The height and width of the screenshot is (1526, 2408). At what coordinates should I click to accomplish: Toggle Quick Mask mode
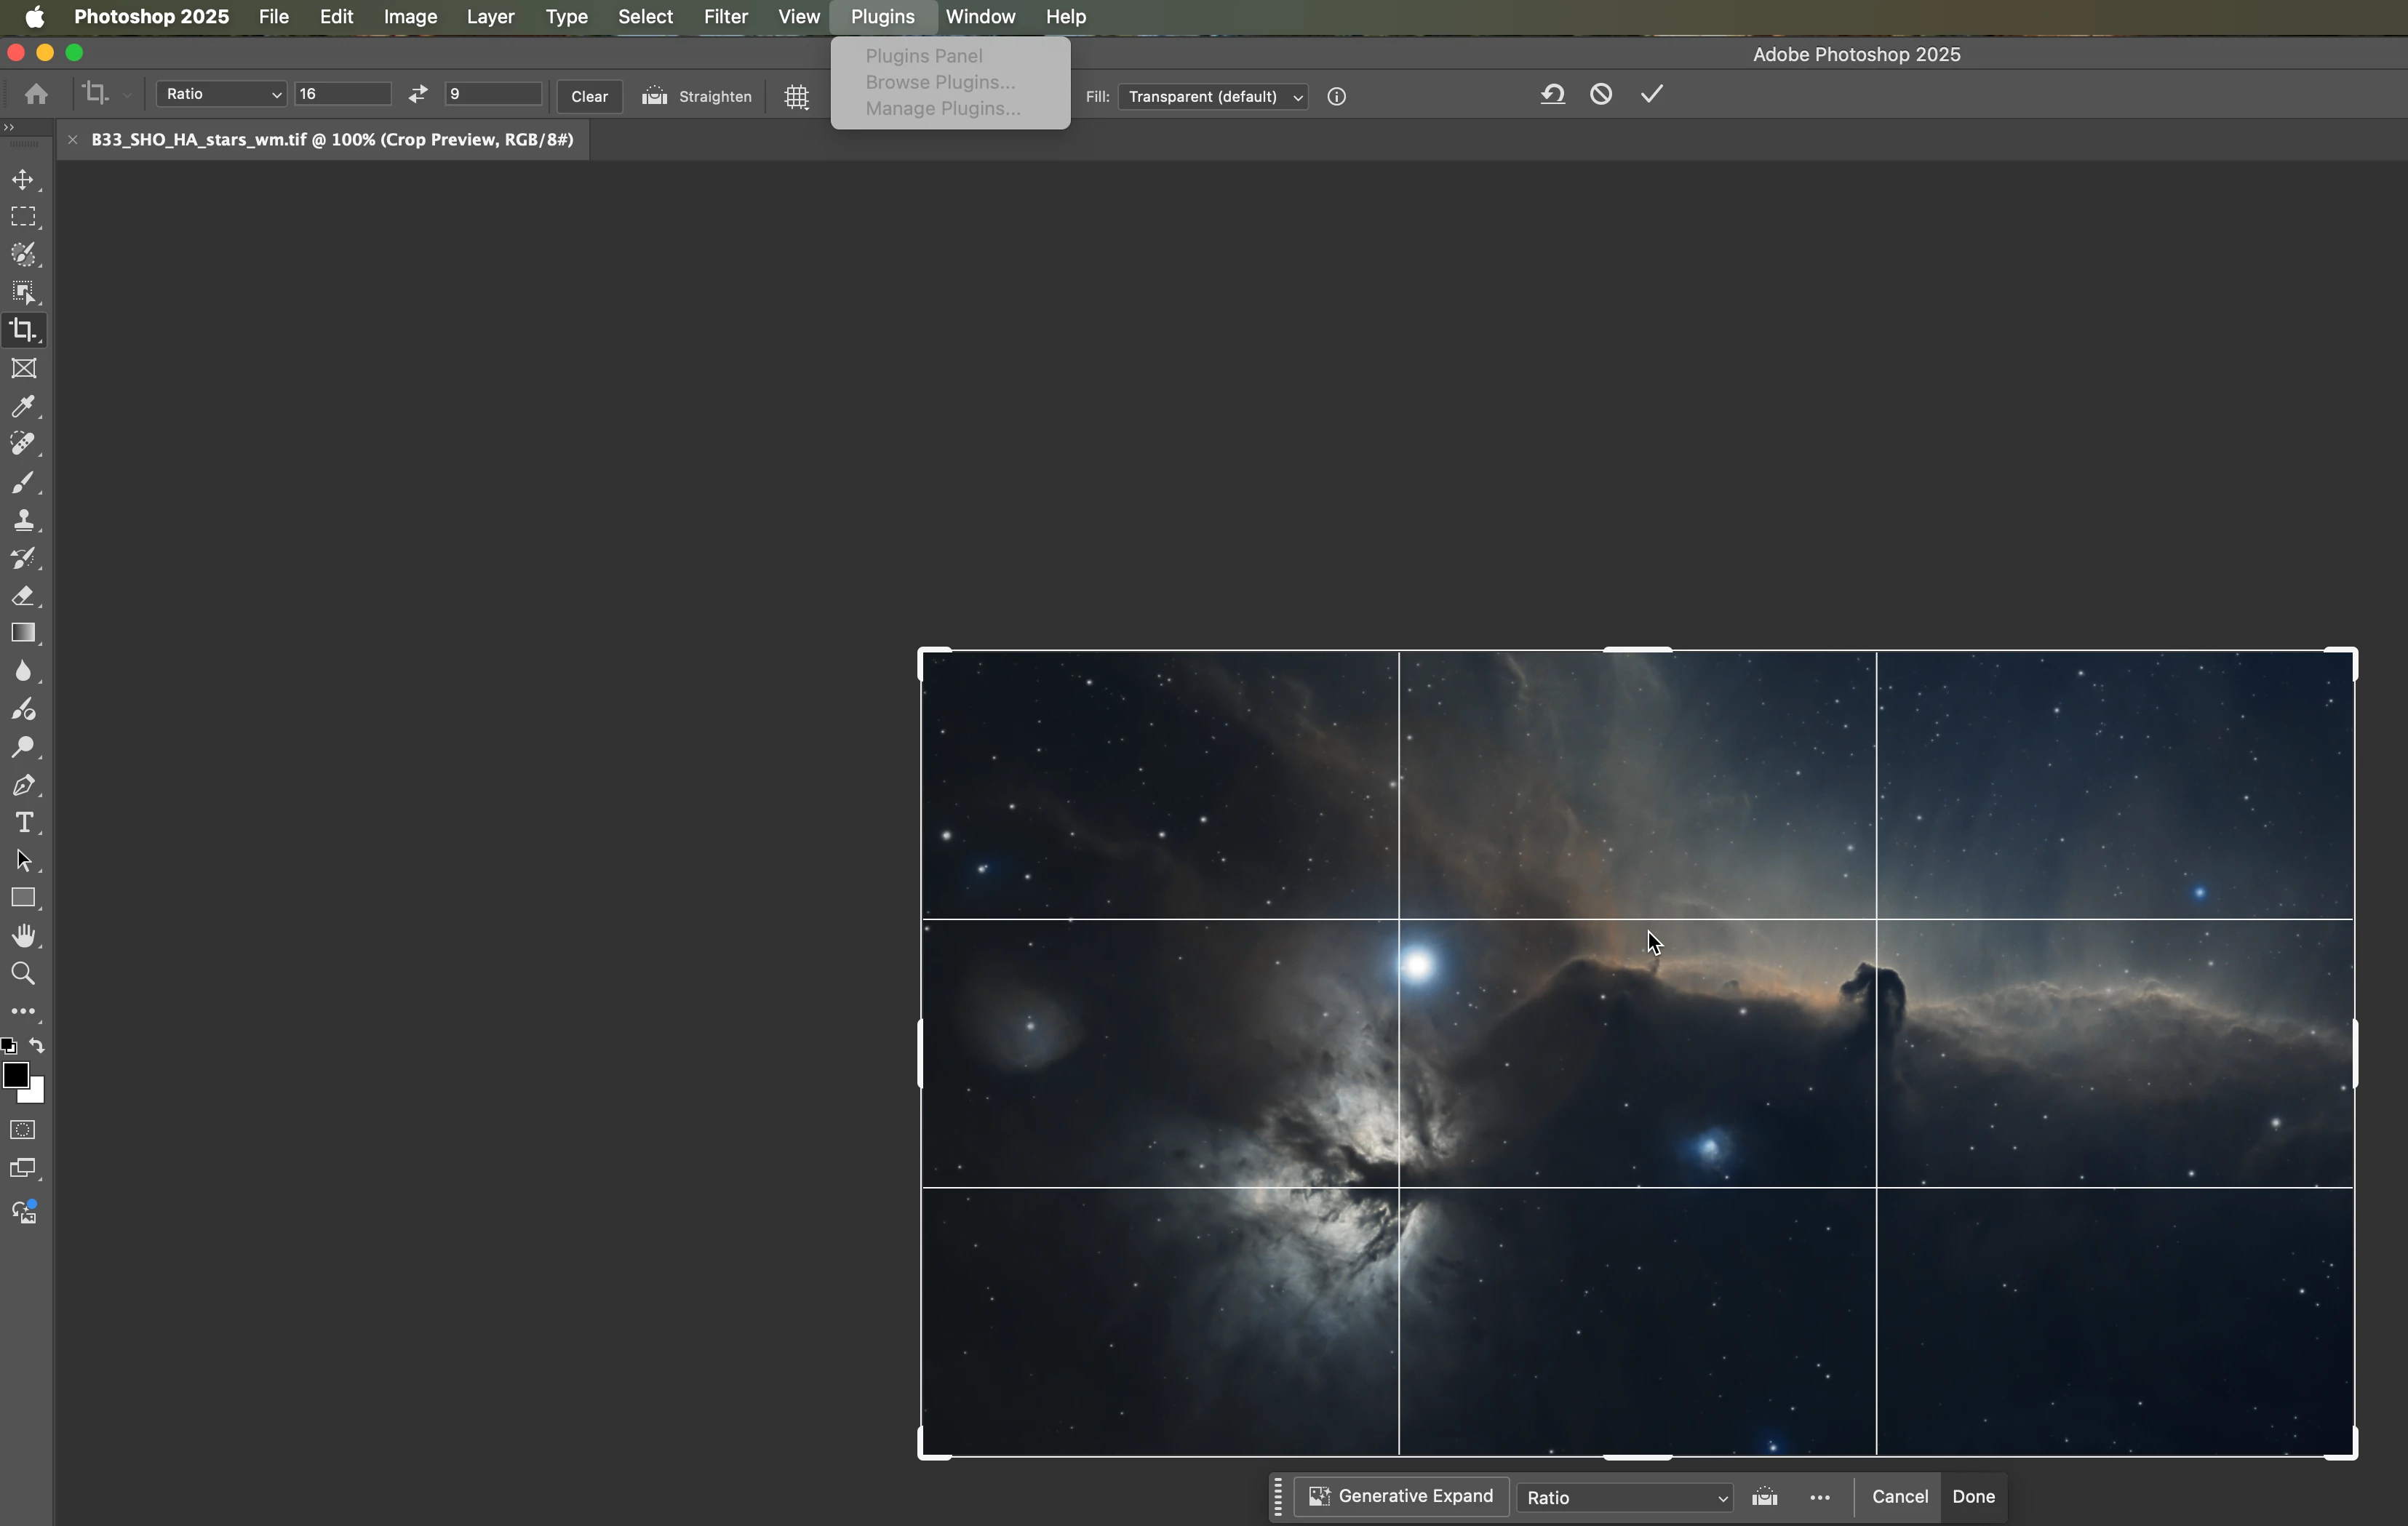coord(23,1130)
